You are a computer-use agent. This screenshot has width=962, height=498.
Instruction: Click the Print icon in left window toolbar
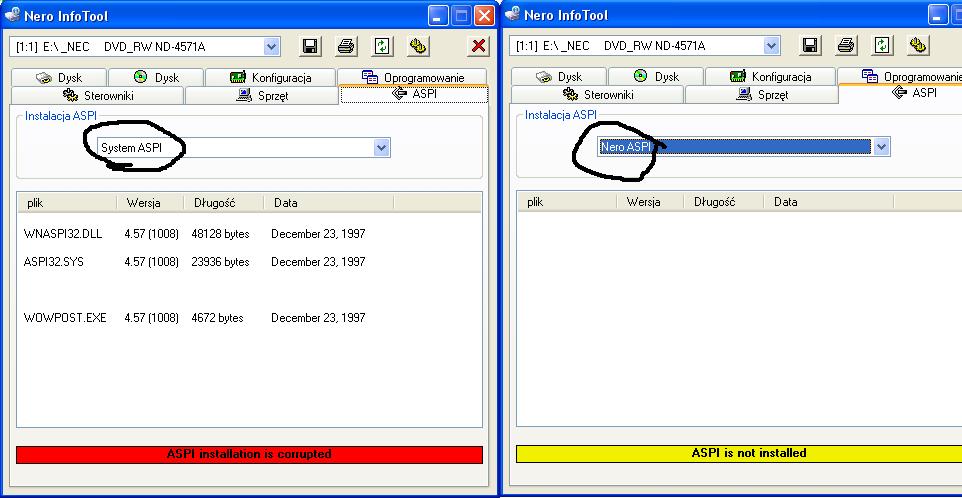[346, 46]
